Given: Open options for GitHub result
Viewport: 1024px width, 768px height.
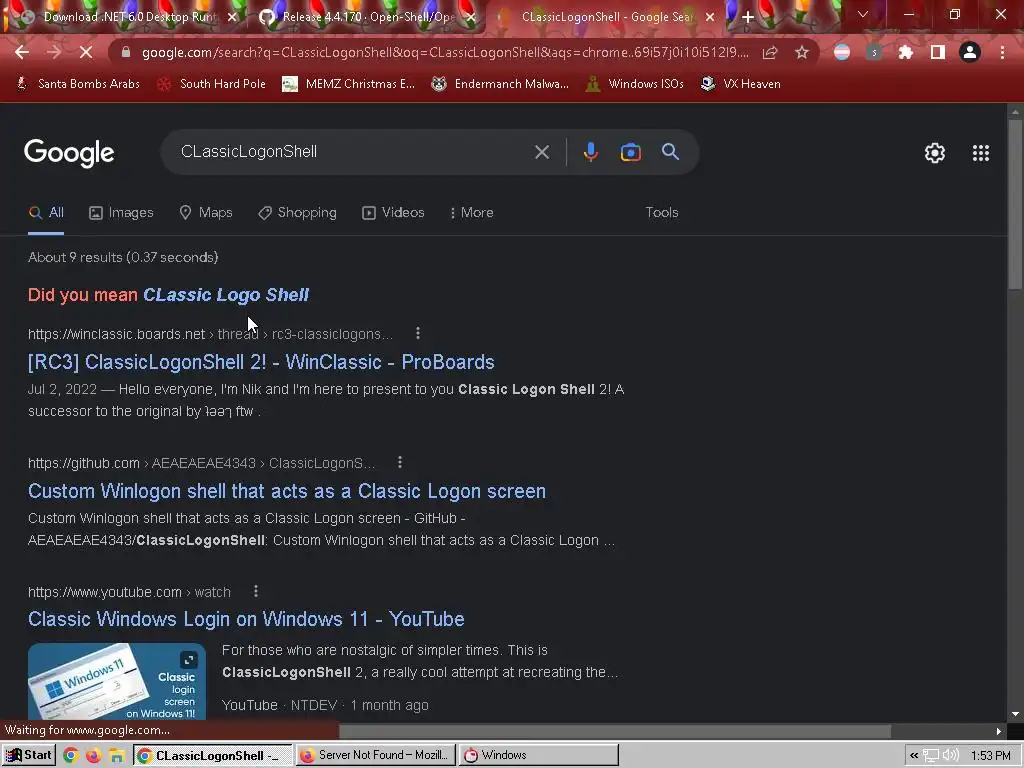Looking at the screenshot, I should 400,462.
